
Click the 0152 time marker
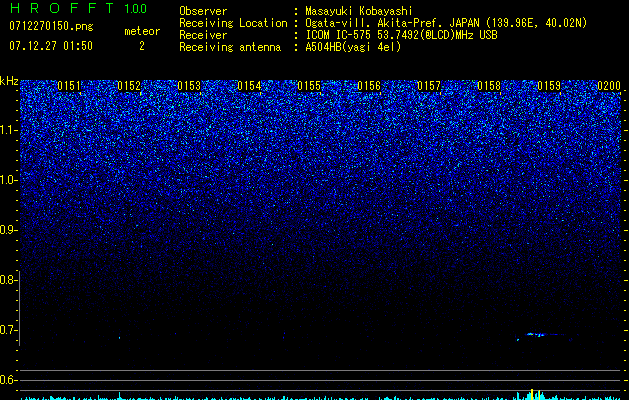click(x=129, y=86)
